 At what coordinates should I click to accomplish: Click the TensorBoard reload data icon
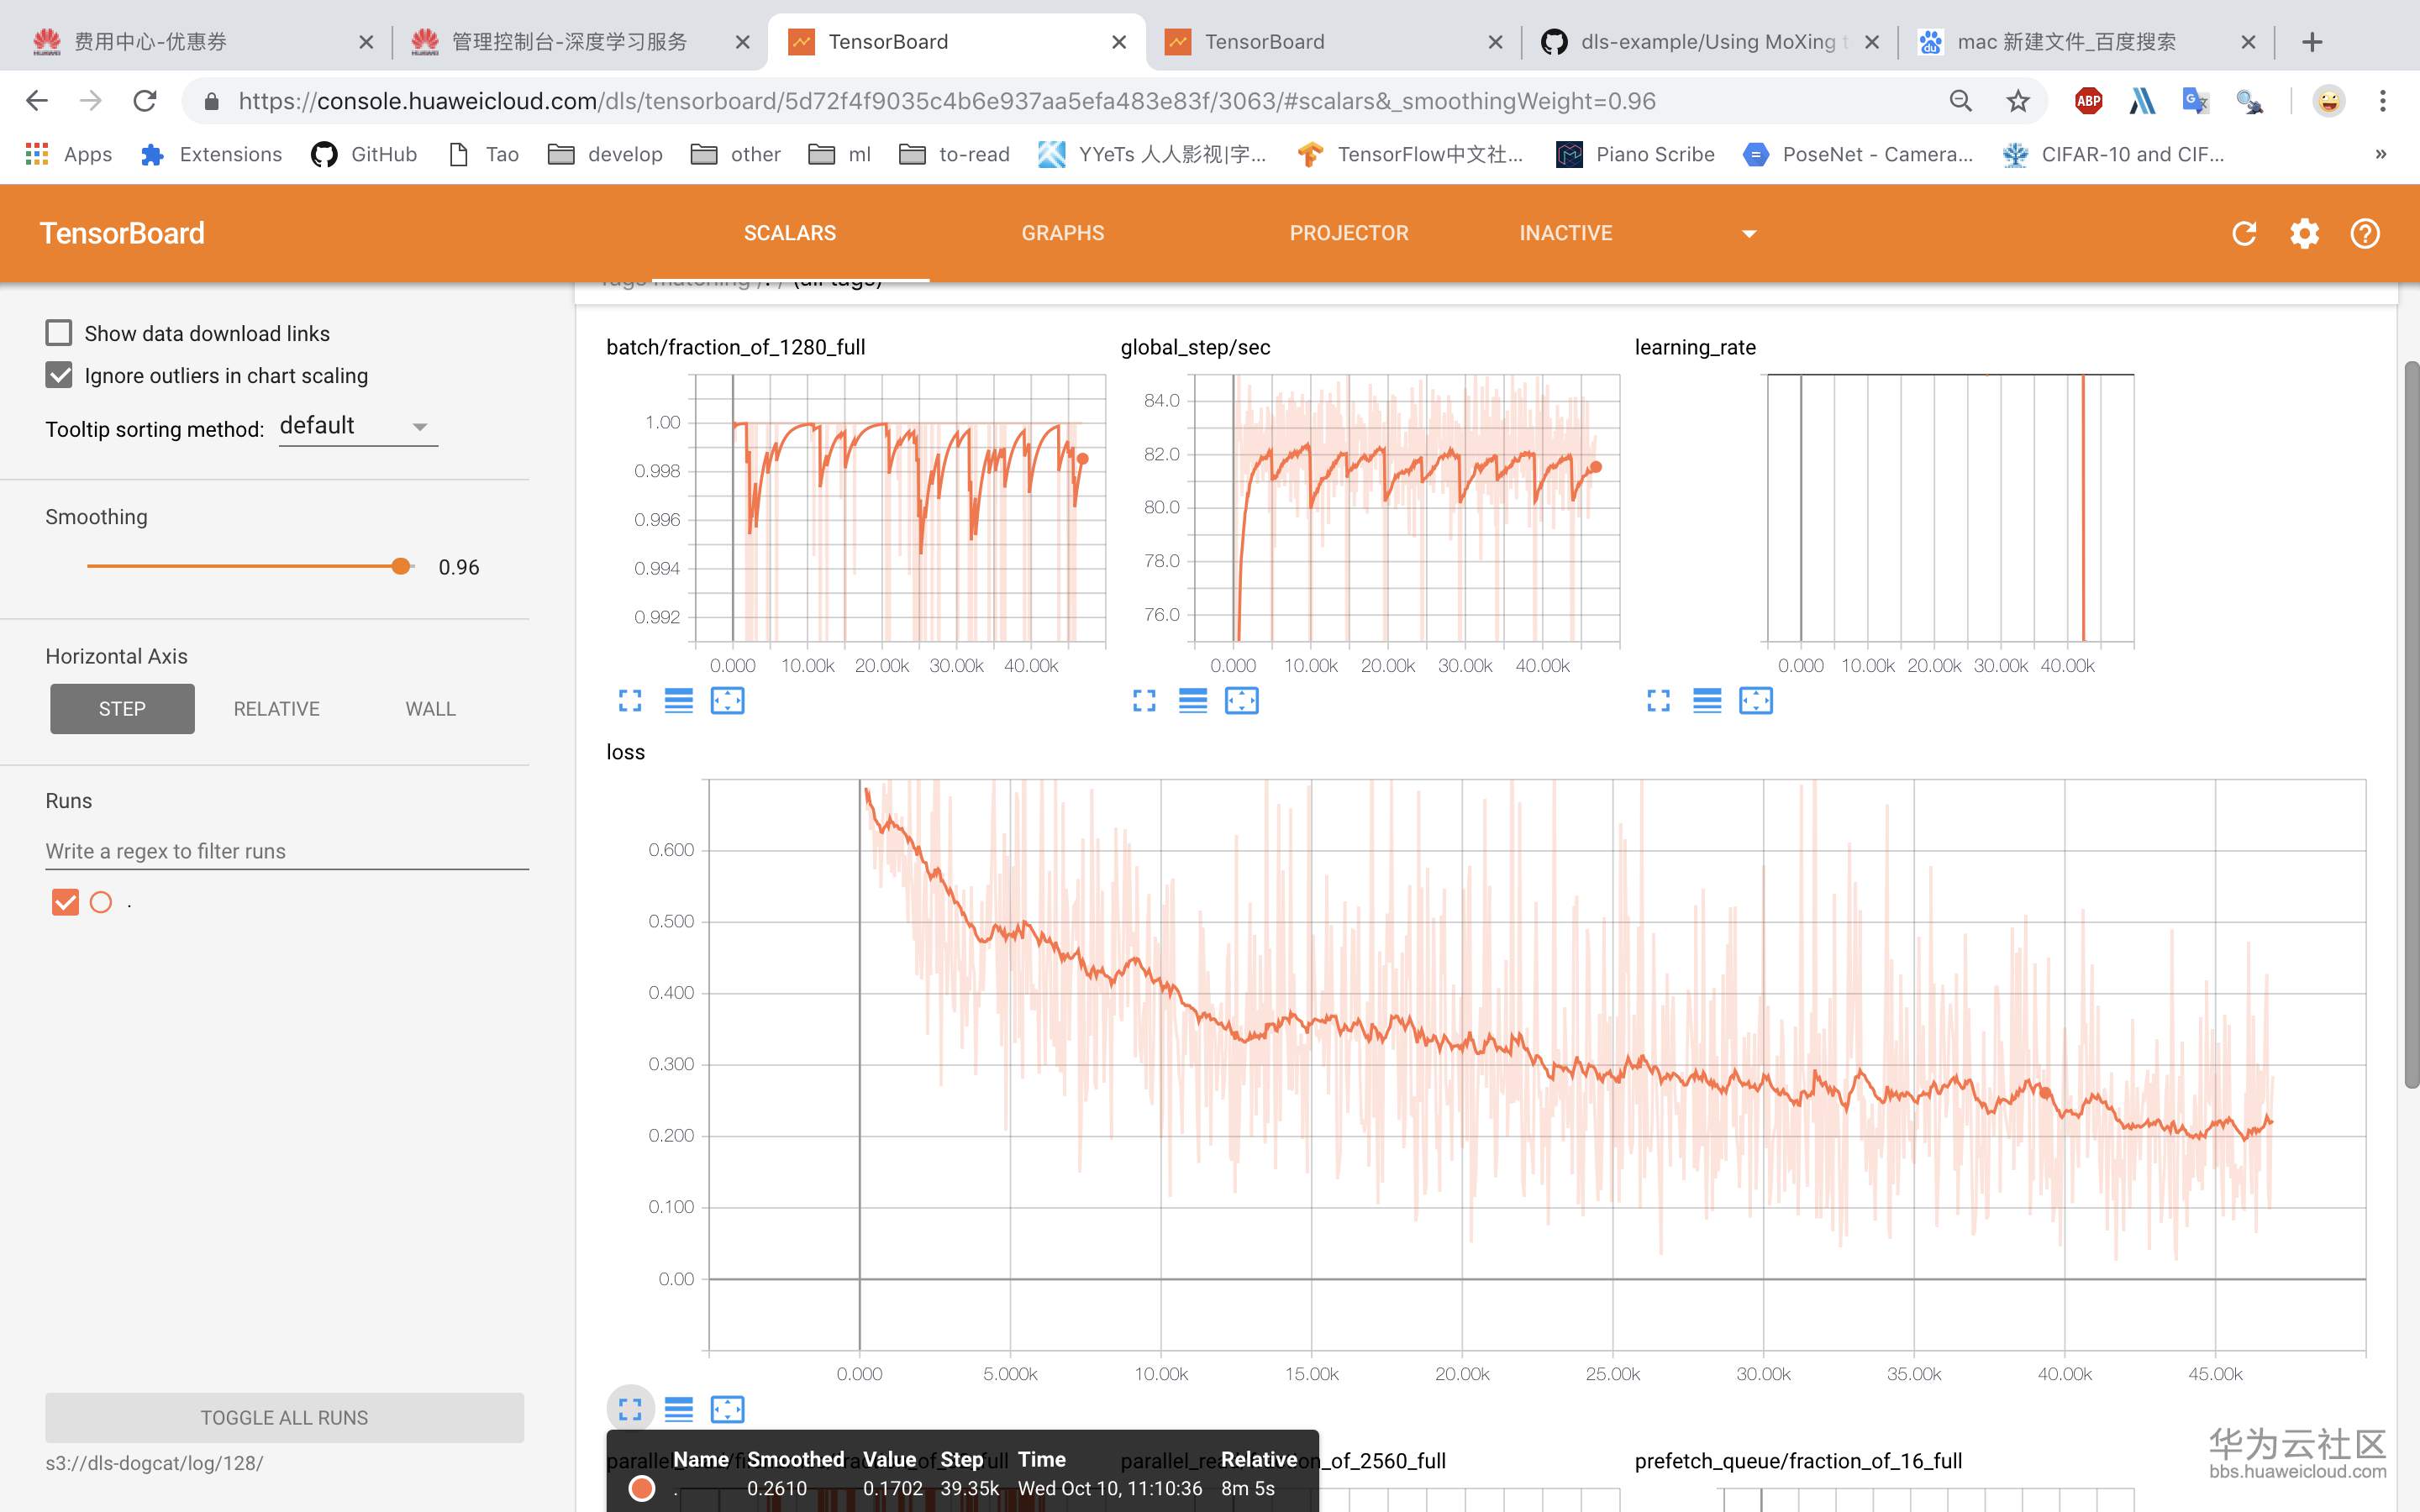(x=2243, y=233)
